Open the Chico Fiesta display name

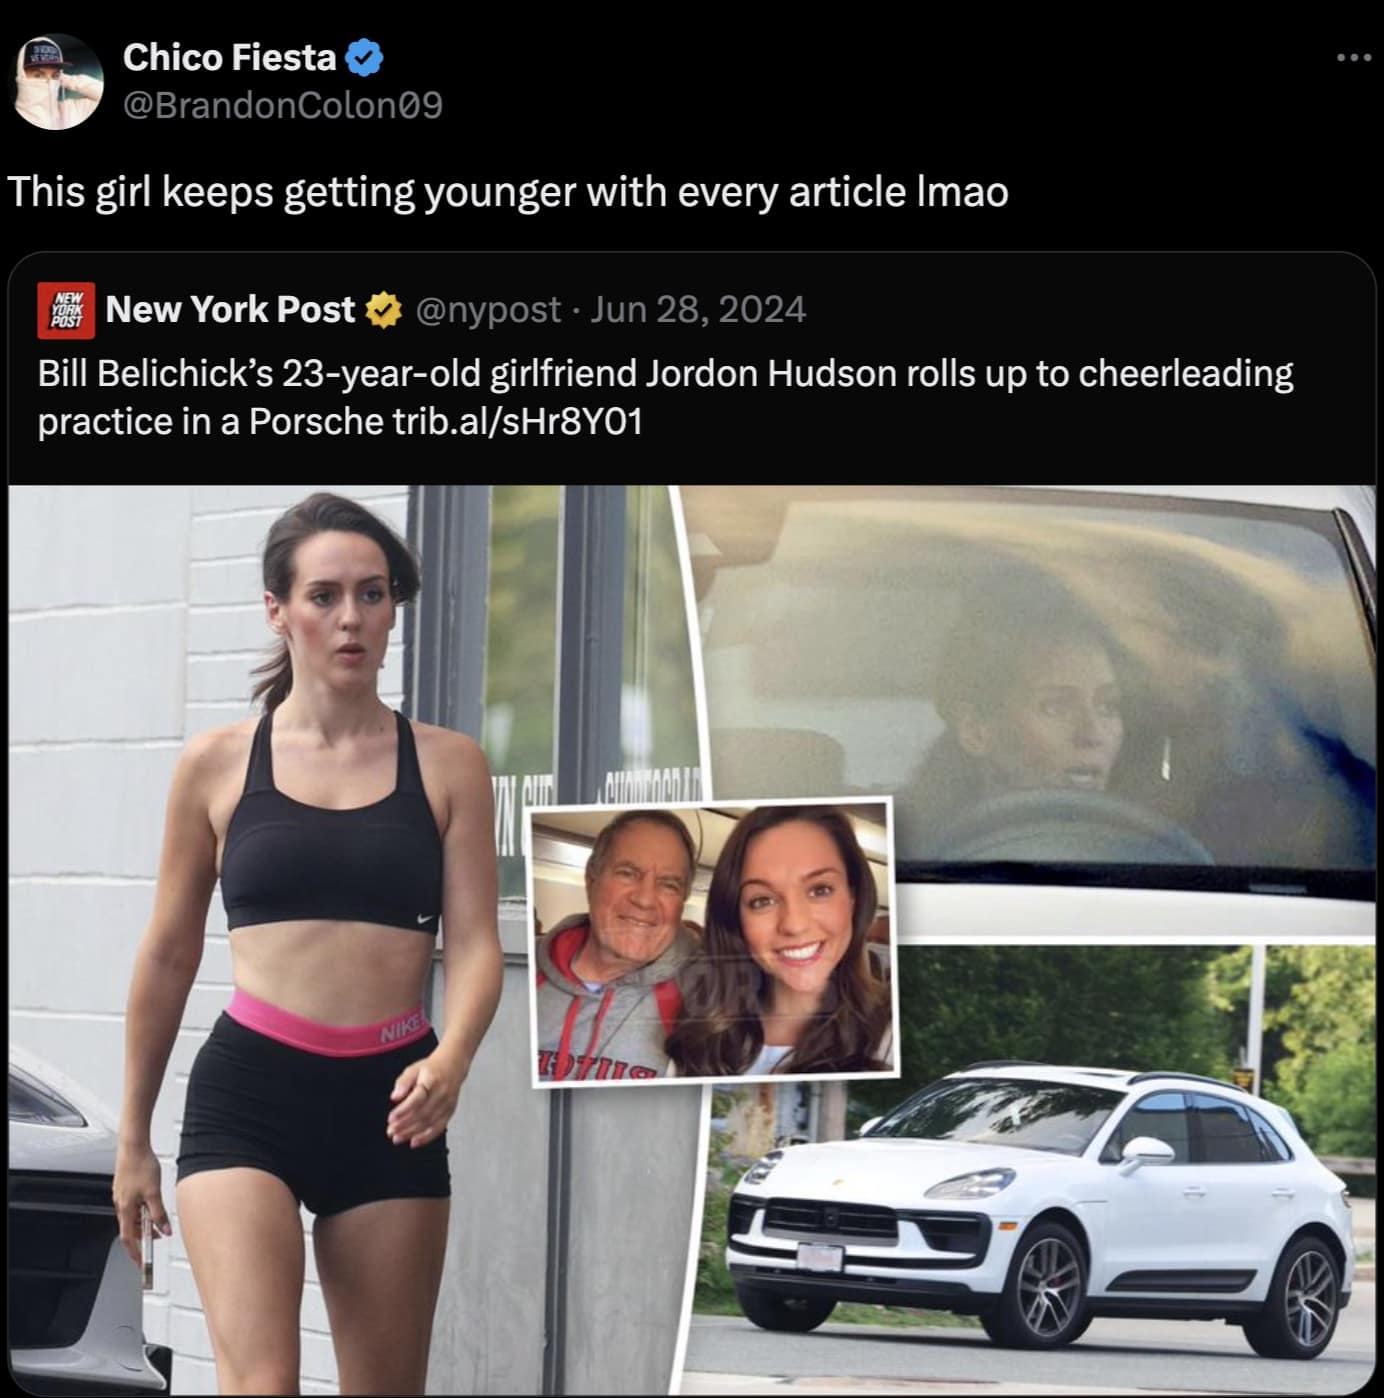(x=229, y=57)
